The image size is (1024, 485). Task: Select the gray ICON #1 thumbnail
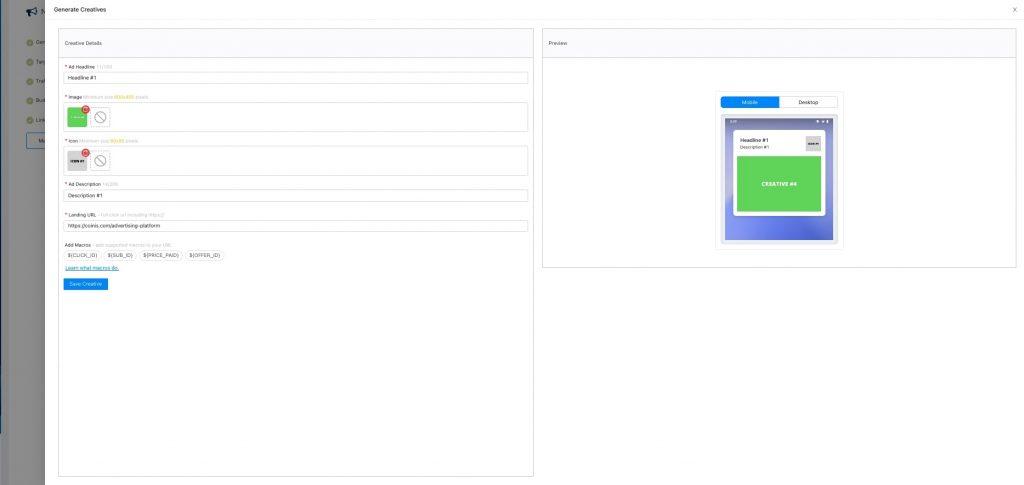click(76, 162)
